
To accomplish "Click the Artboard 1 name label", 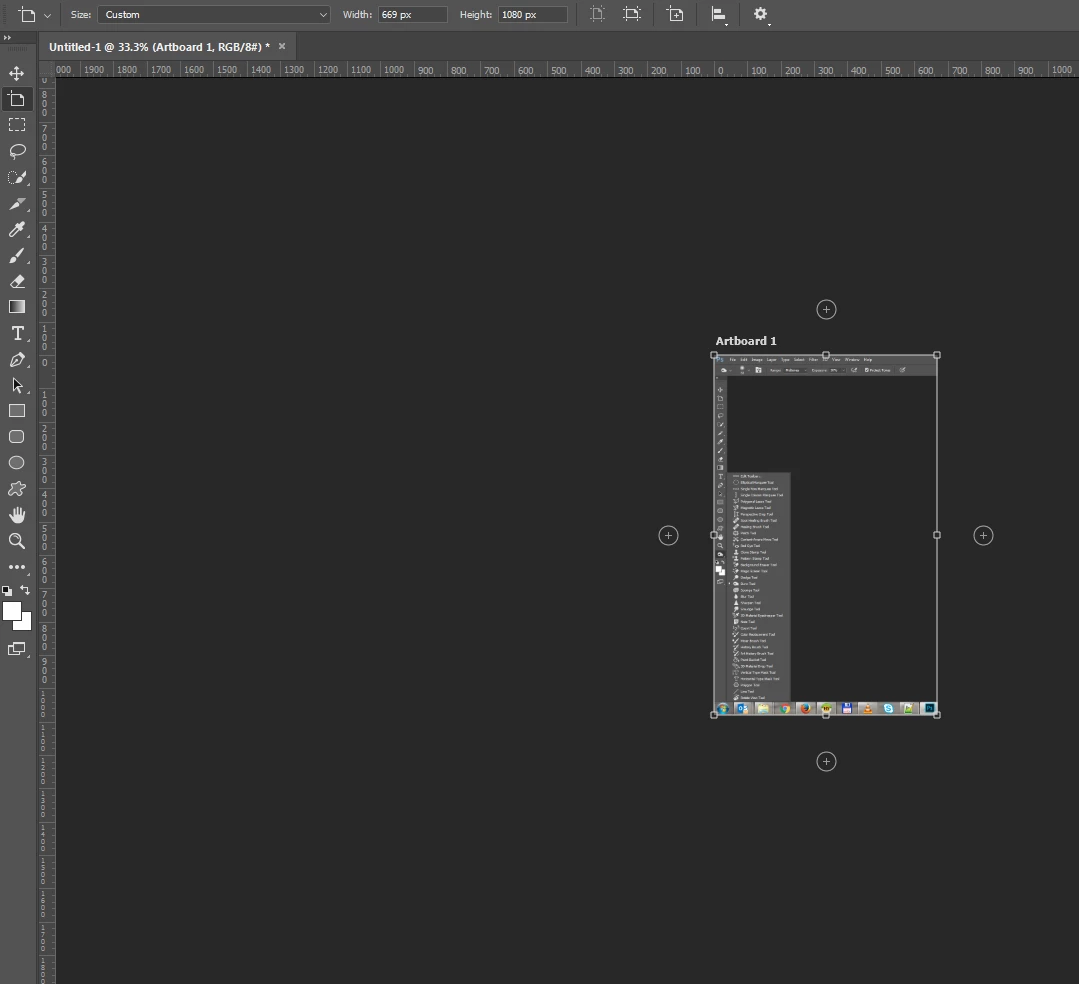I will coord(746,341).
